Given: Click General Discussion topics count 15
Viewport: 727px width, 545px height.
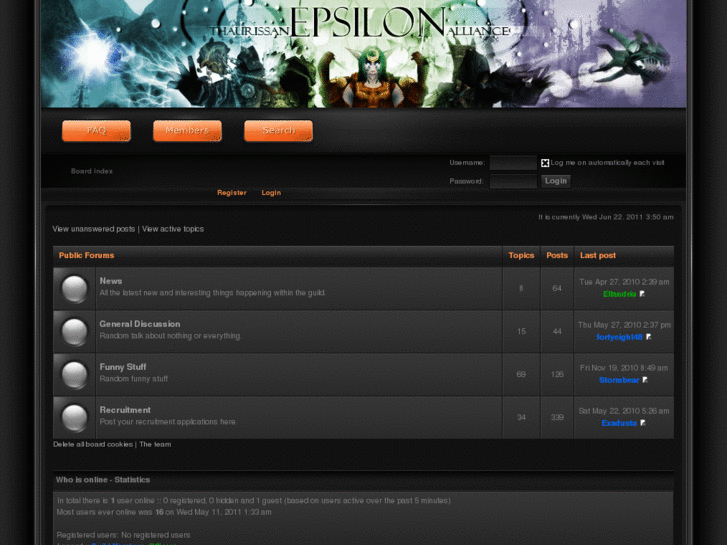Looking at the screenshot, I should click(521, 332).
